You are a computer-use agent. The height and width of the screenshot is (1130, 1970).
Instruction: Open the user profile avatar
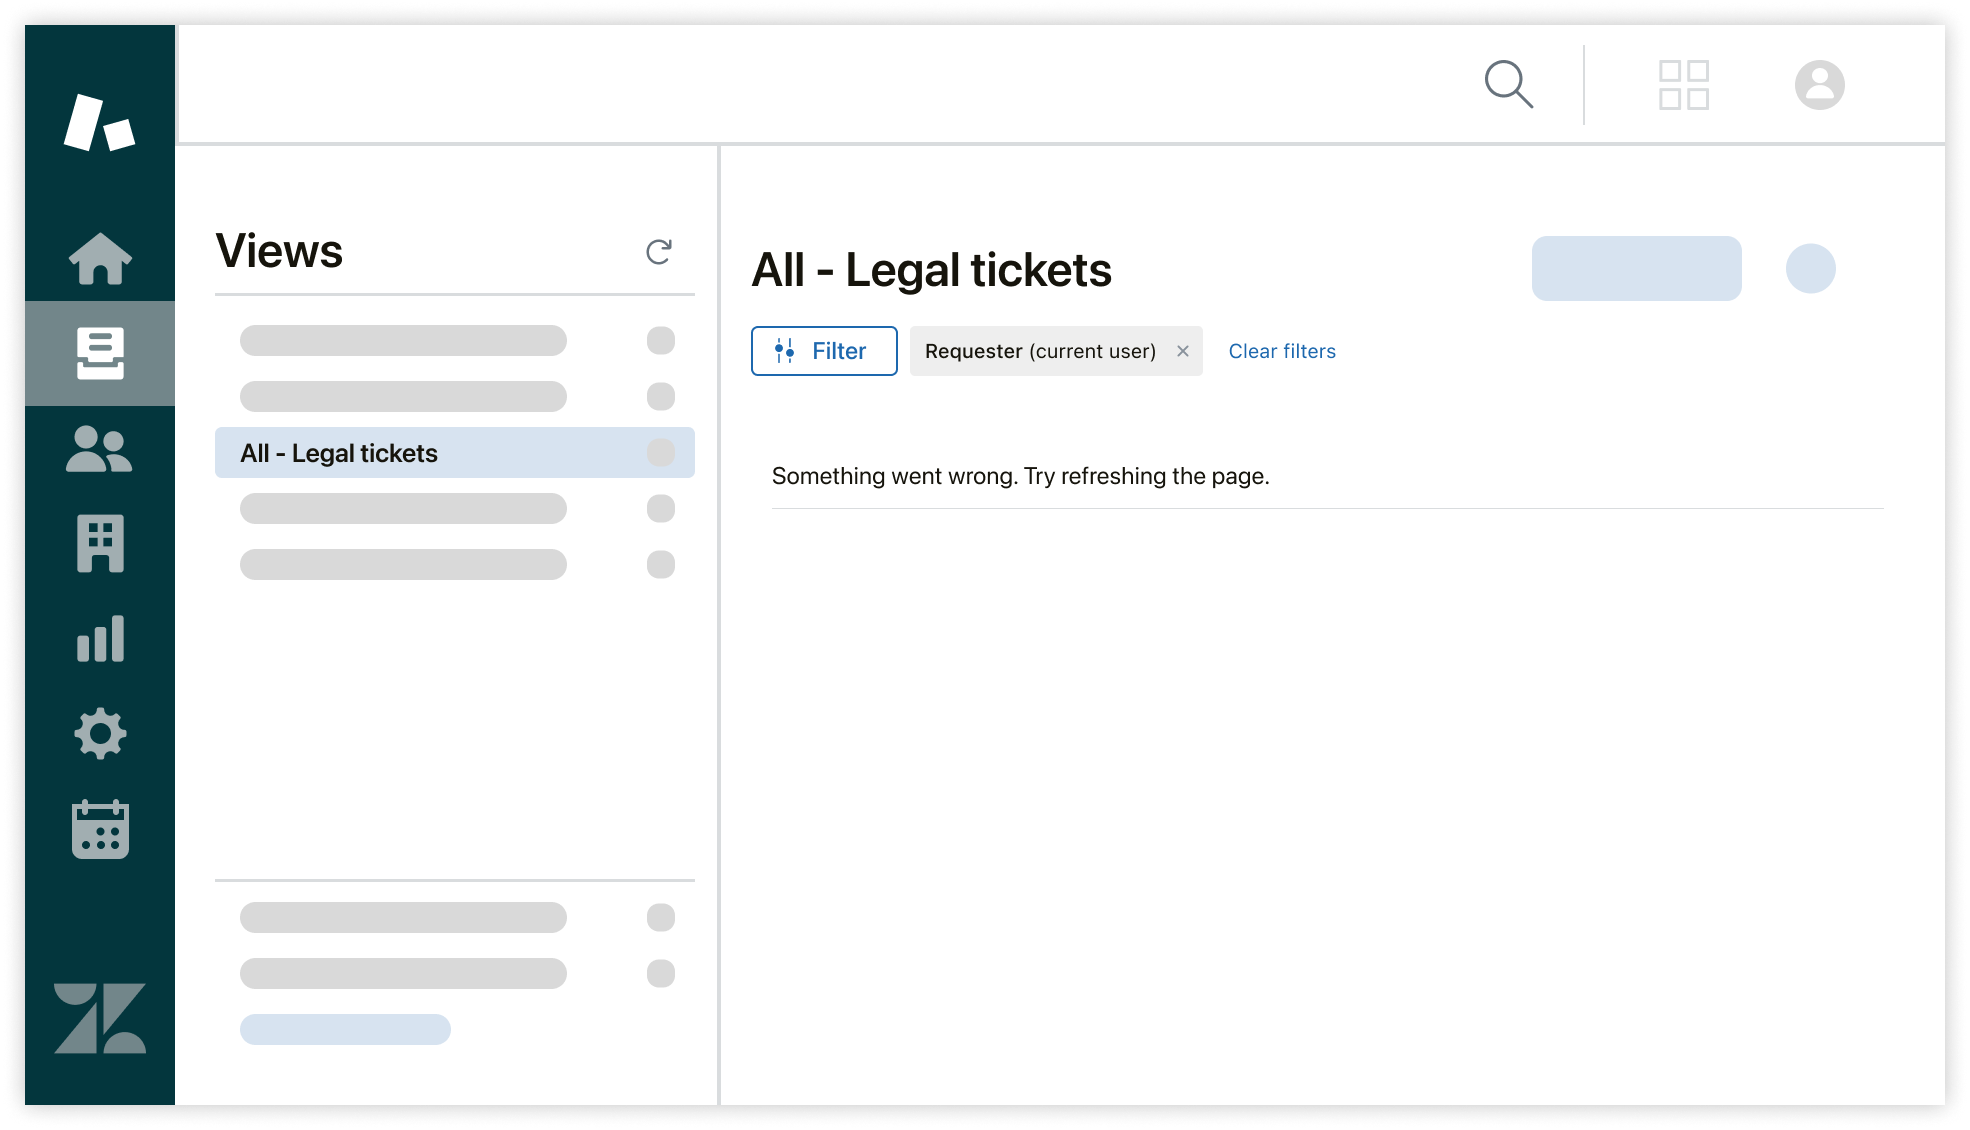click(x=1819, y=85)
